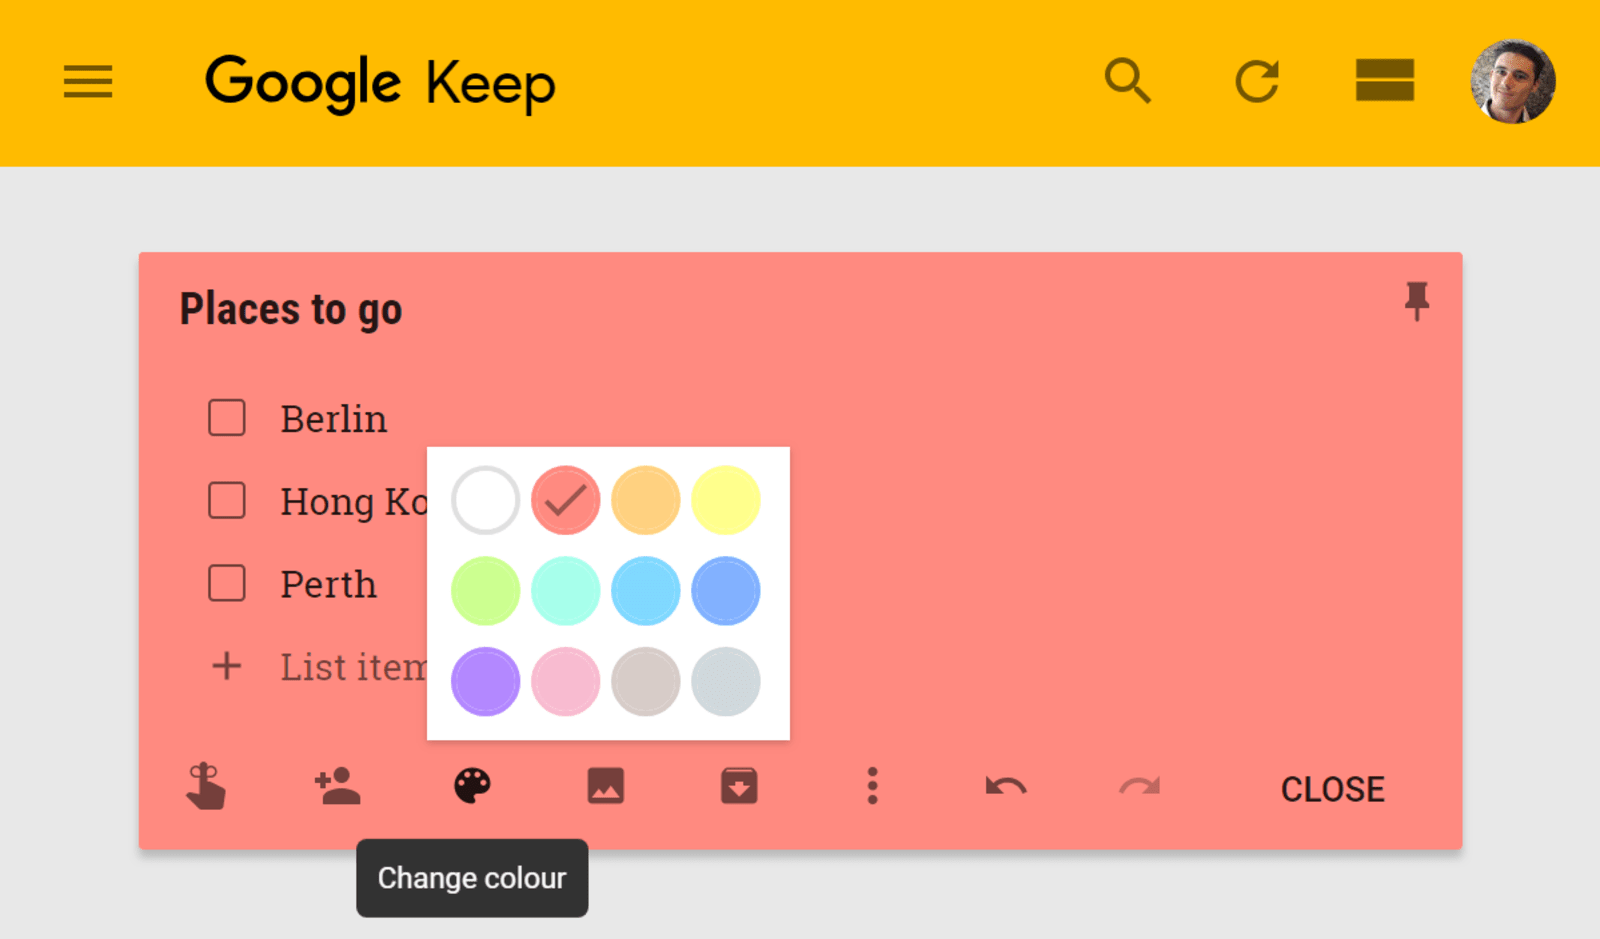Click the Places to go title field

pos(291,309)
